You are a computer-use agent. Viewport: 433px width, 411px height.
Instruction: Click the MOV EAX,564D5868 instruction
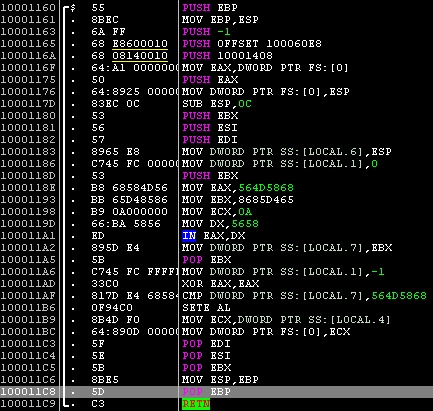(x=238, y=188)
